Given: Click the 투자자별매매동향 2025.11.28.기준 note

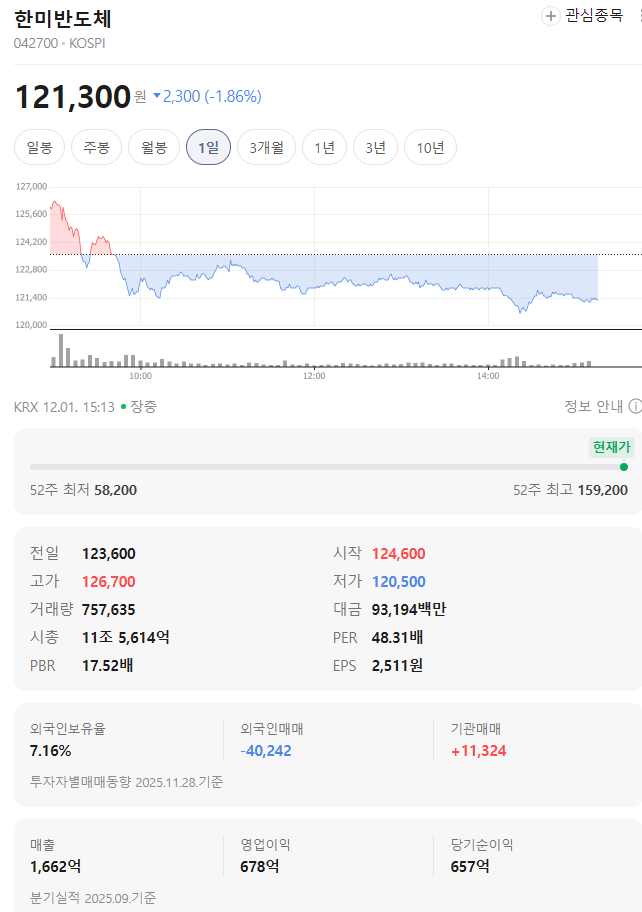Looking at the screenshot, I should (126, 782).
